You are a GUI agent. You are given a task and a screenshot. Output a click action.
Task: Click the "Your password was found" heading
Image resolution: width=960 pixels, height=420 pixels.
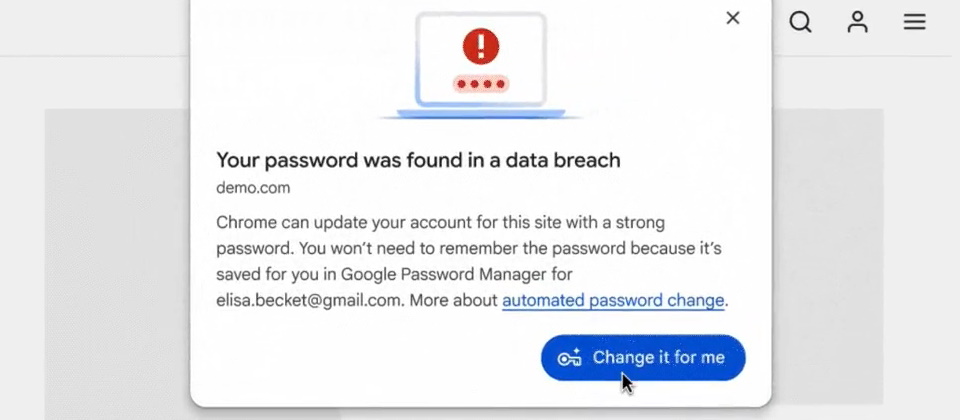point(418,160)
